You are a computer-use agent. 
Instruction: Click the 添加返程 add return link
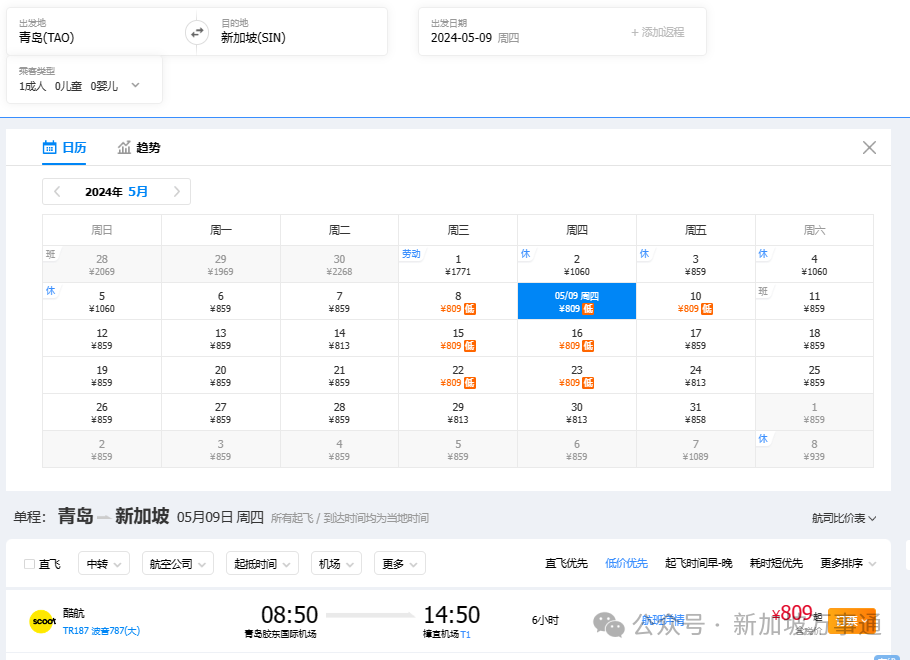pos(658,33)
